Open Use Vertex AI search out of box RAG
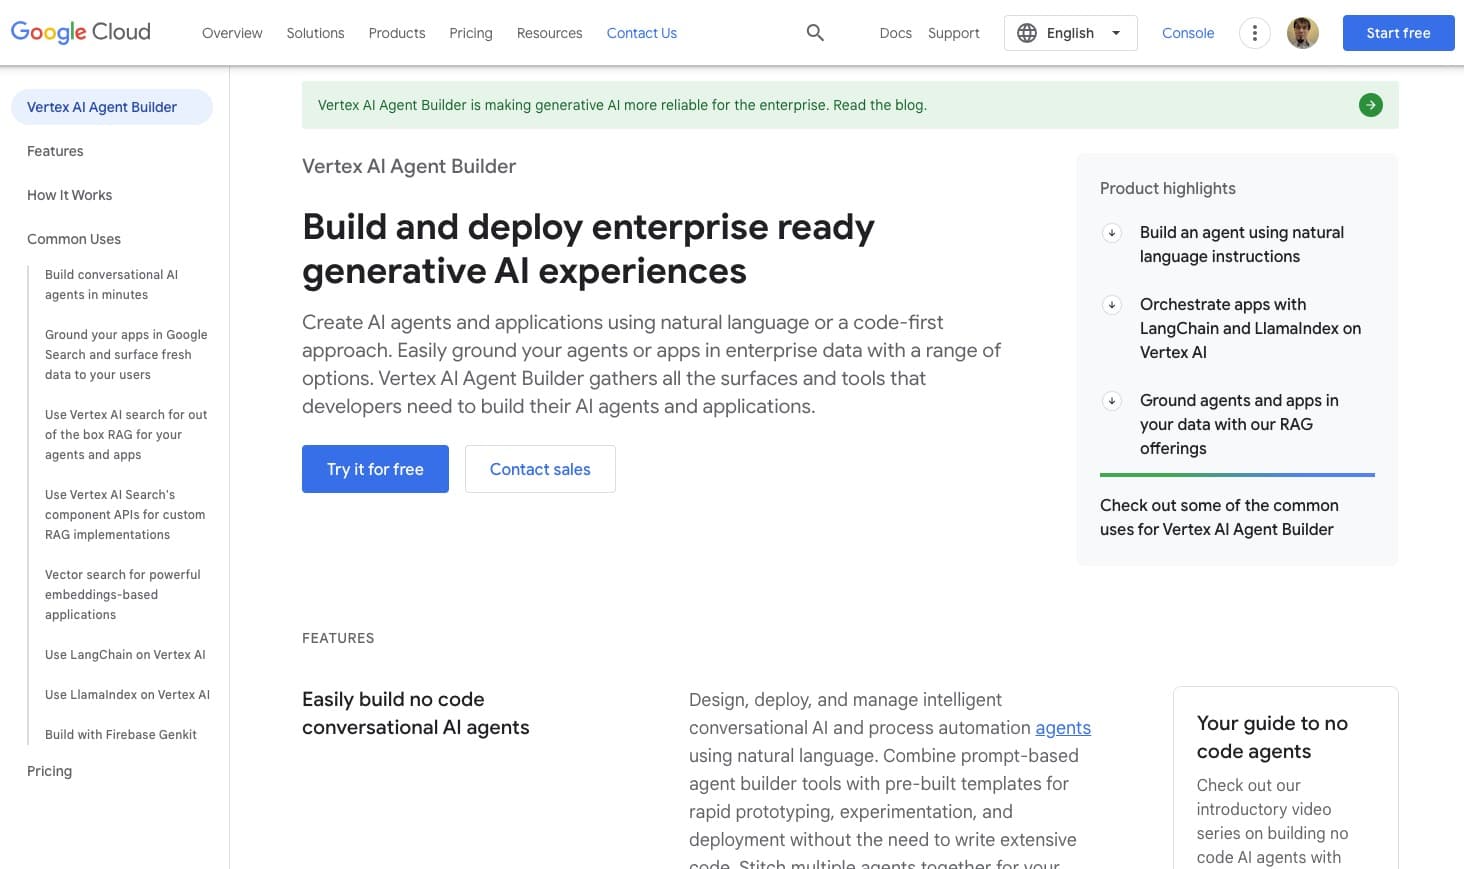This screenshot has height=869, width=1464. pyautogui.click(x=126, y=435)
